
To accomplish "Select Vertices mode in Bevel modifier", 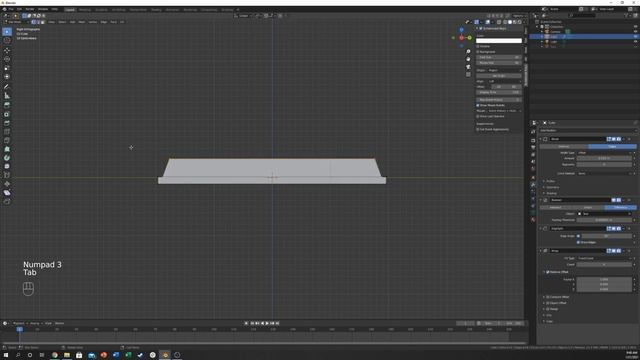I will (x=563, y=146).
